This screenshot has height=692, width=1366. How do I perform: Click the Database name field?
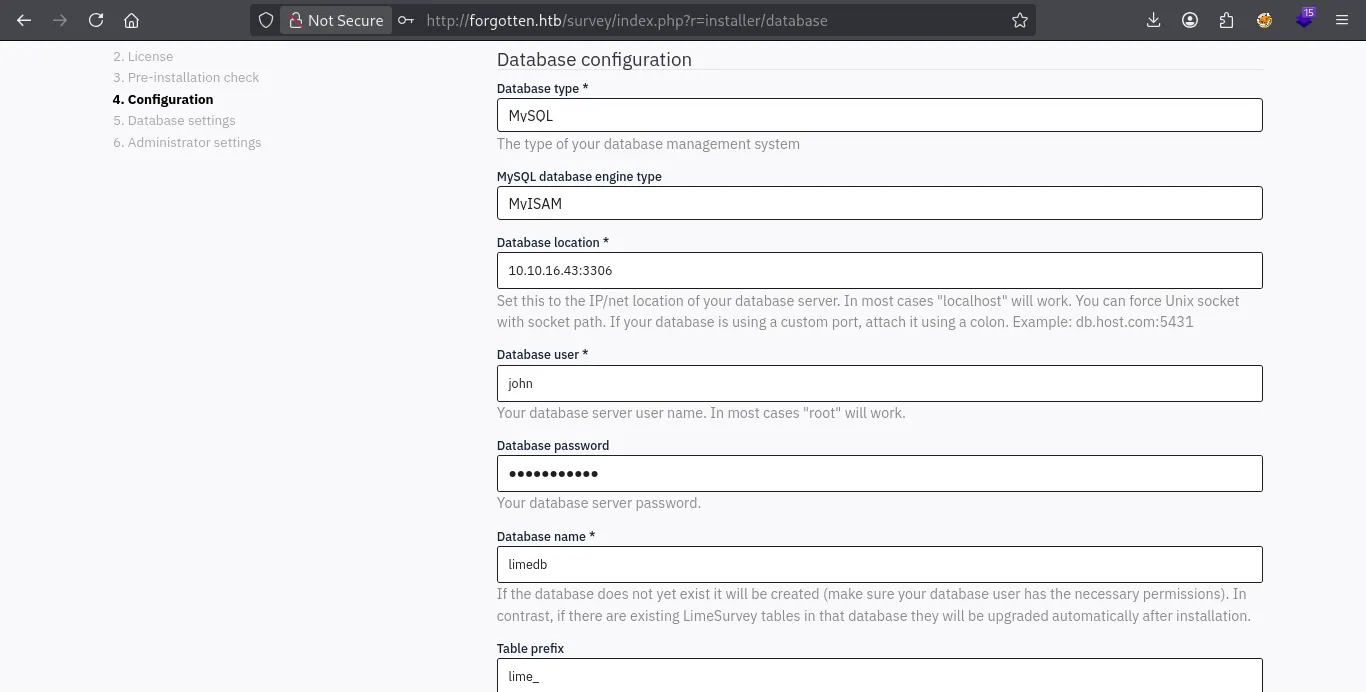[879, 564]
